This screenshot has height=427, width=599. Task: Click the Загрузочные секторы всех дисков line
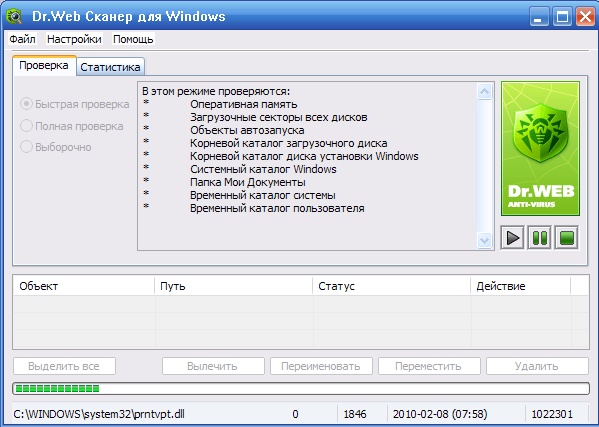tap(278, 117)
